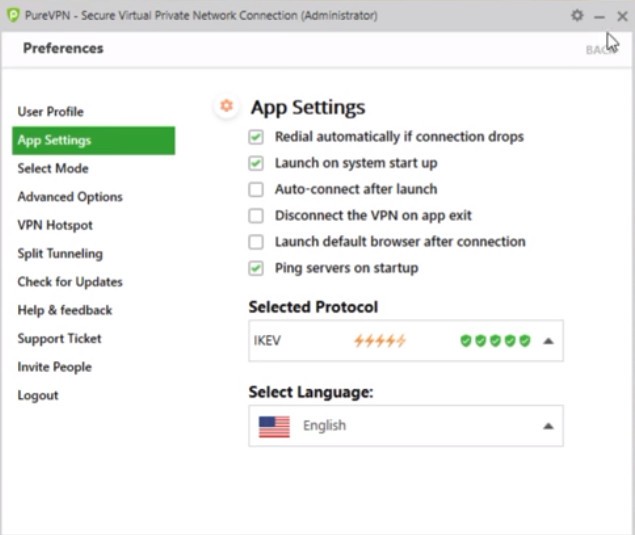The width and height of the screenshot is (635, 535).
Task: Select VPN Hotspot from sidebar
Action: point(55,225)
